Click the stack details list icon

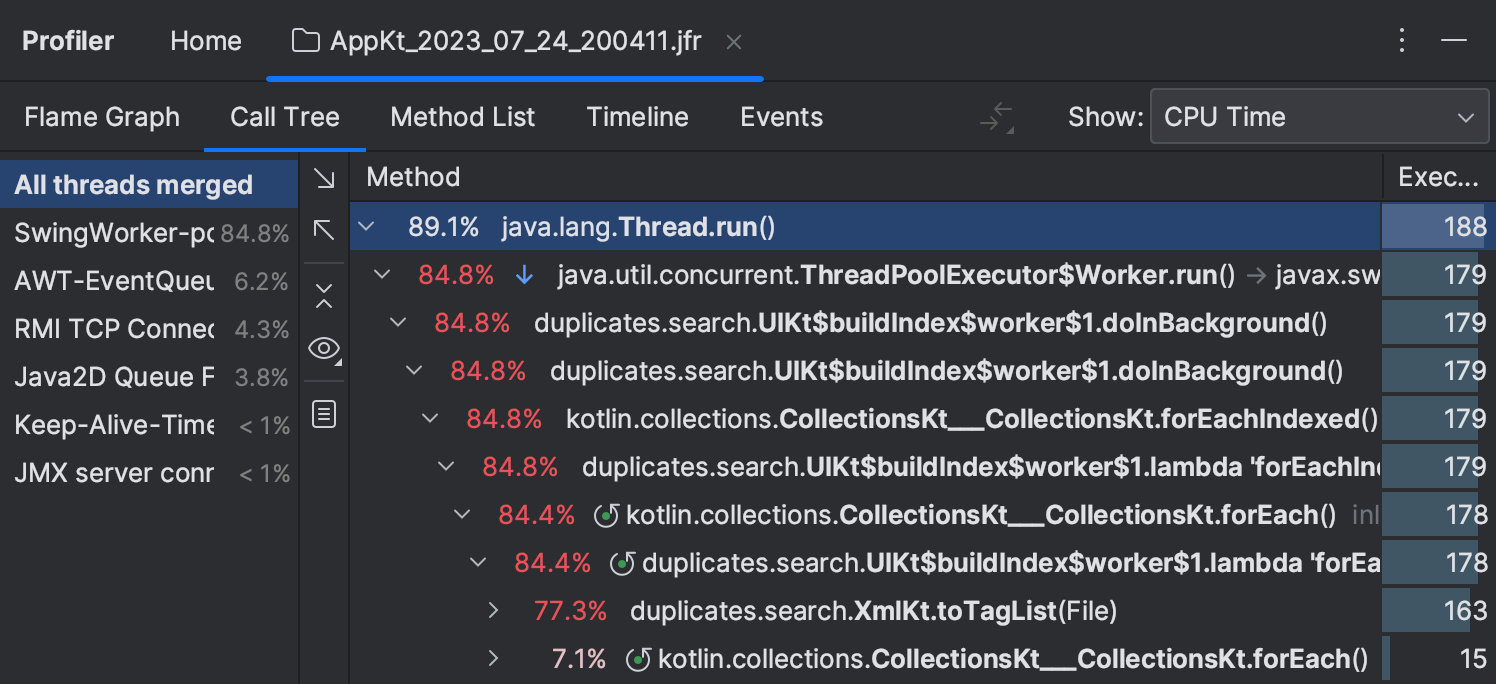pyautogui.click(x=324, y=413)
